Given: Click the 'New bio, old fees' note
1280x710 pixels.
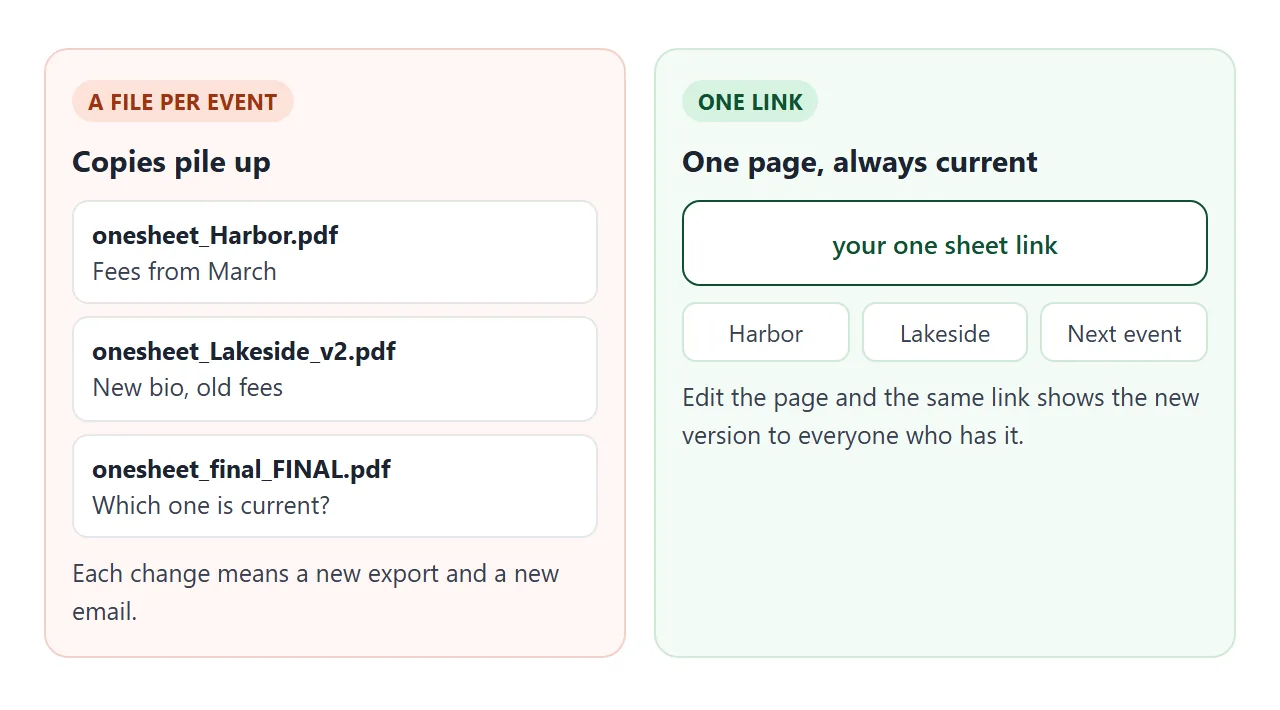Looking at the screenshot, I should [188, 387].
